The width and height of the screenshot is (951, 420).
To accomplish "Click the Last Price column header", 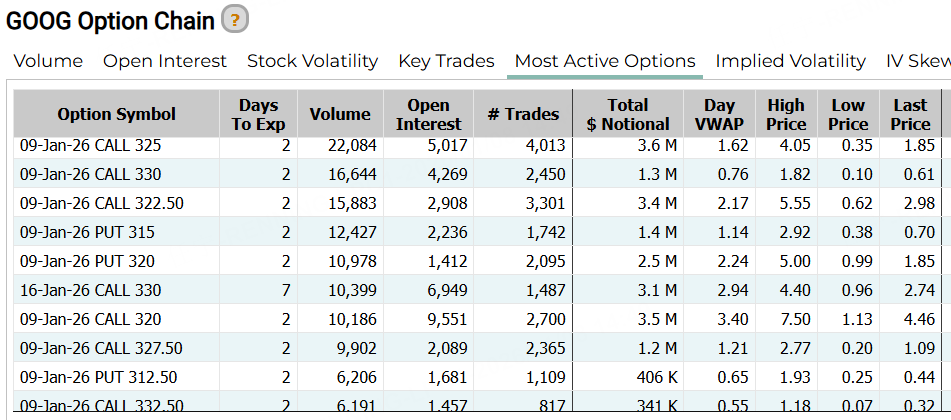I will click(910, 114).
